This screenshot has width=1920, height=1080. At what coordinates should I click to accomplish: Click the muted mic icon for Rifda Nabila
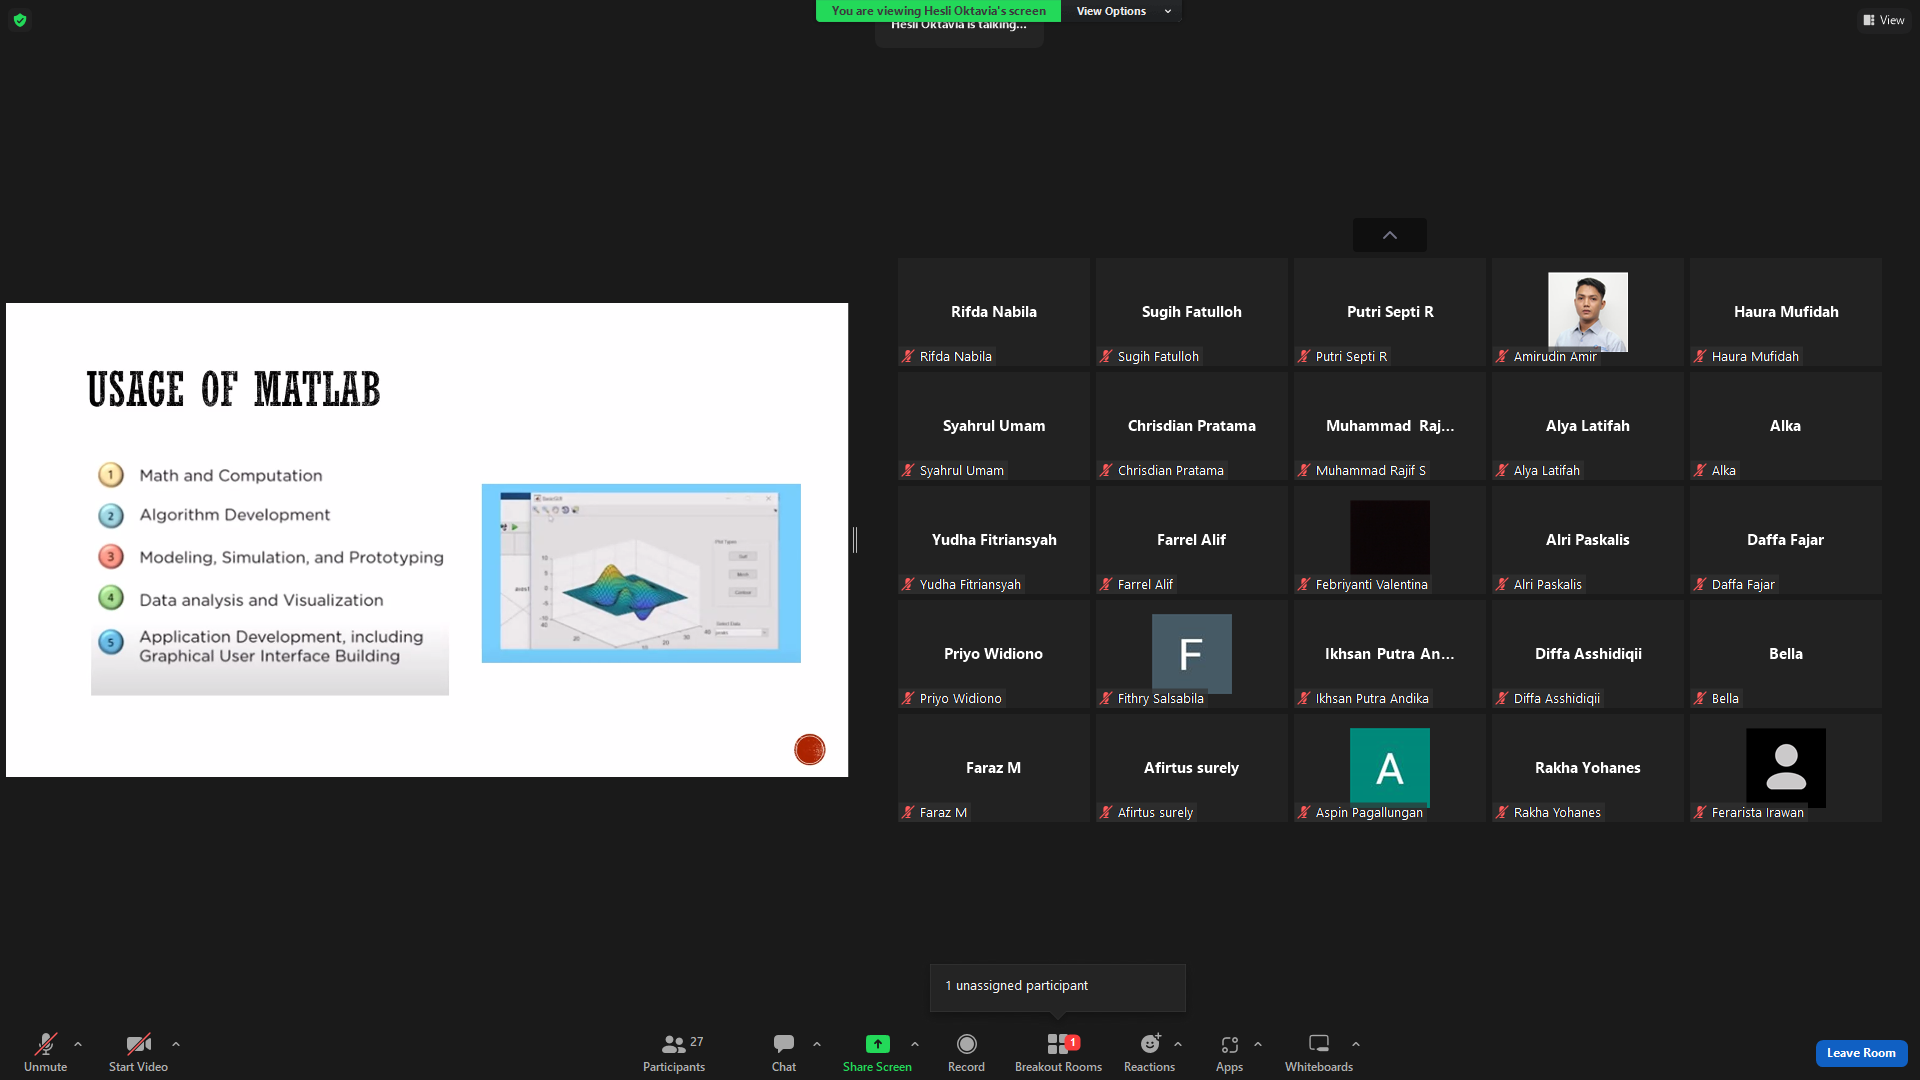click(x=908, y=356)
